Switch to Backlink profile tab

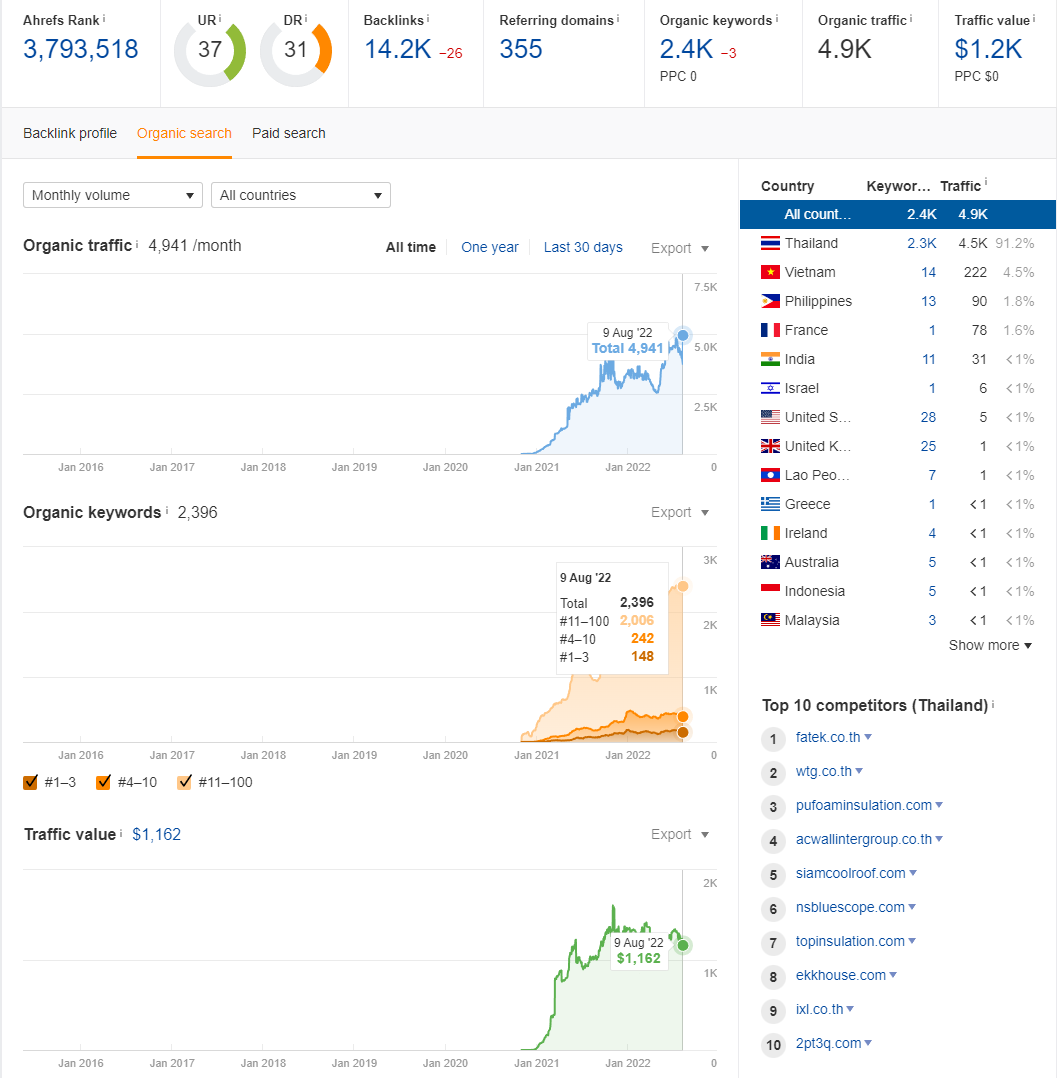click(x=70, y=133)
